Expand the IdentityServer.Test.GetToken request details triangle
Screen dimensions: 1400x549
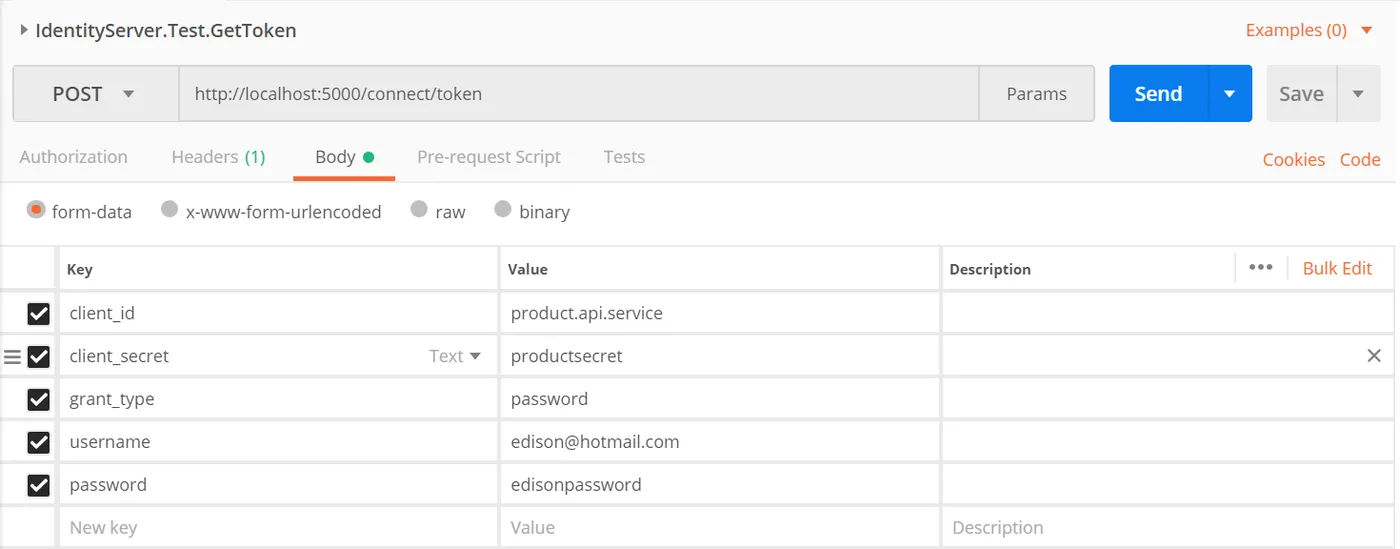[x=24, y=30]
